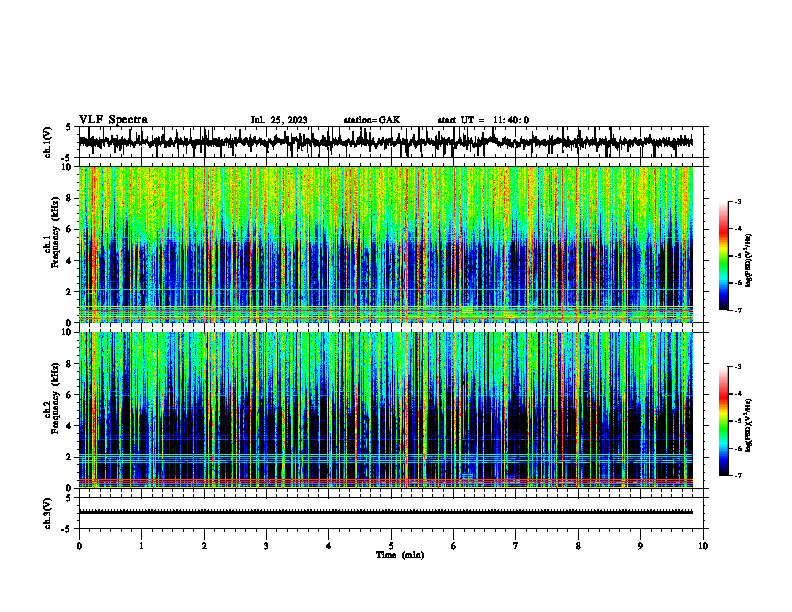Click the "-5" tick of the ch.3(V) axis
Viewport: 792px width, 612px height.
pyautogui.click(x=68, y=529)
